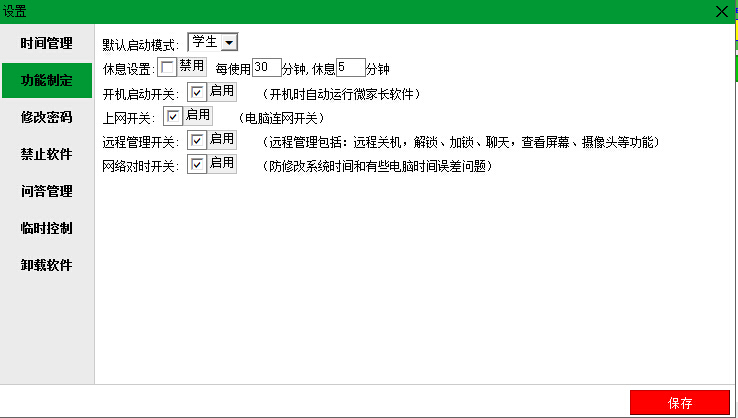Select the 功能制定 sidebar tab
The image size is (738, 418).
coord(47,80)
